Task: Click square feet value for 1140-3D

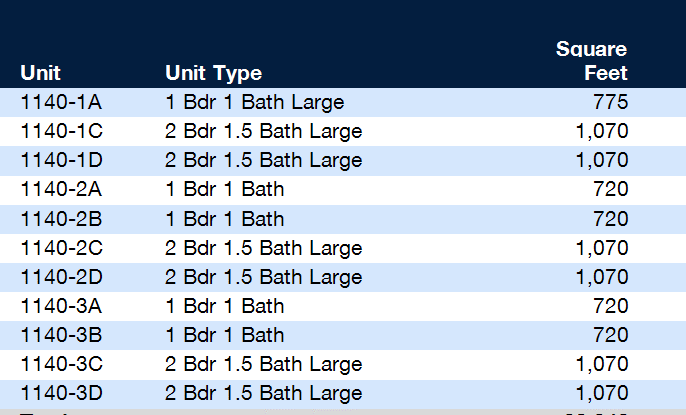Action: point(602,393)
